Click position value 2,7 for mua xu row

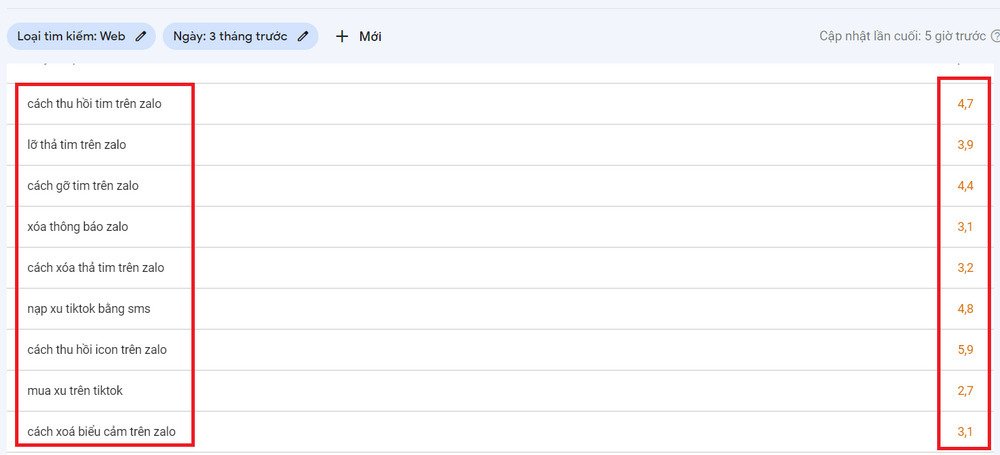965,391
